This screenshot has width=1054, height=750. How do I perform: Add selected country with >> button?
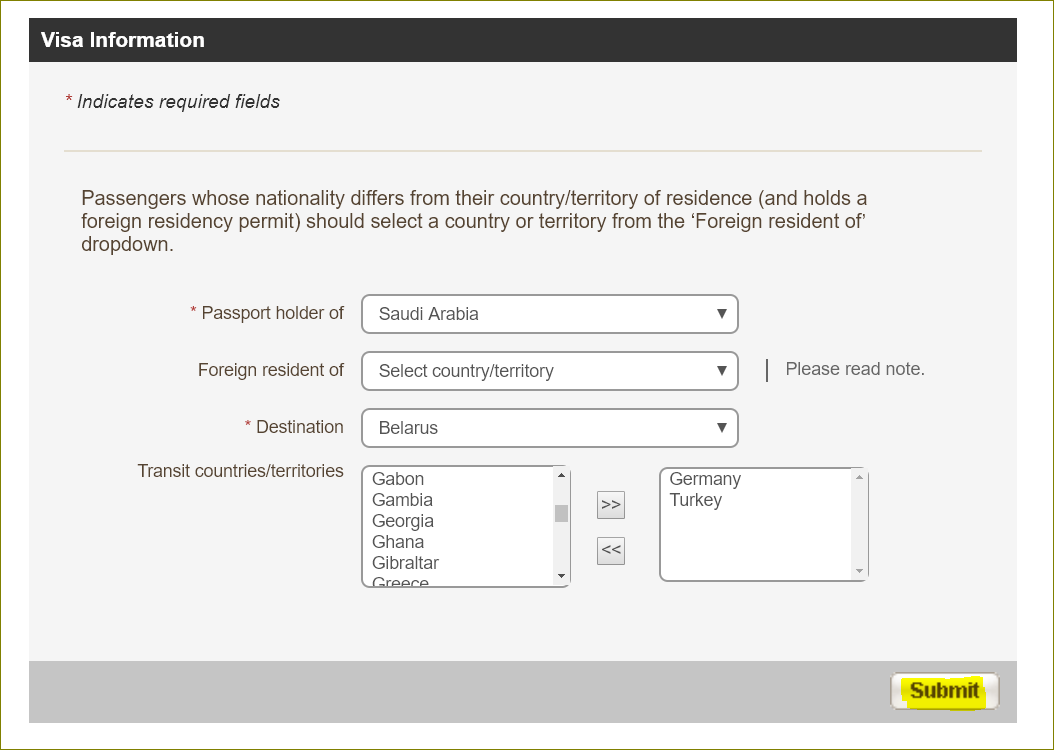(611, 505)
